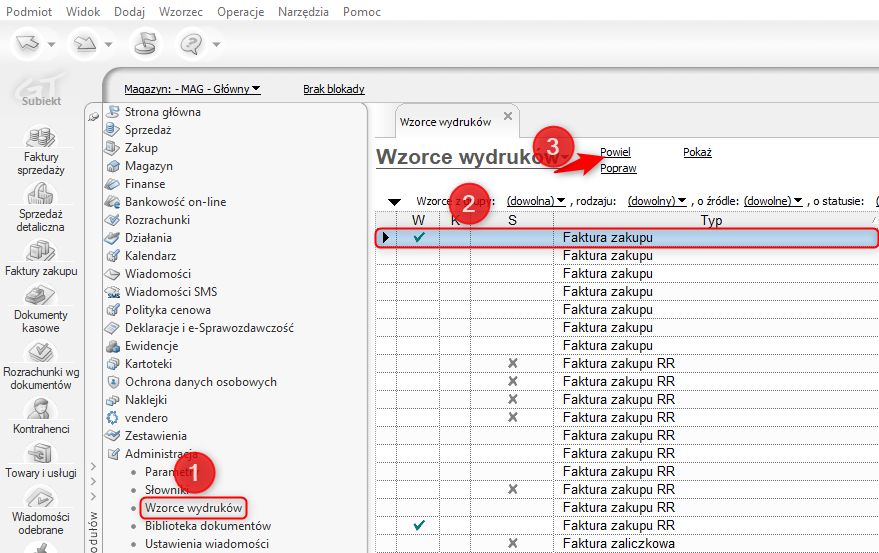This screenshot has height=553, width=879.
Task: Click the Zakup module icon
Action: click(113, 148)
